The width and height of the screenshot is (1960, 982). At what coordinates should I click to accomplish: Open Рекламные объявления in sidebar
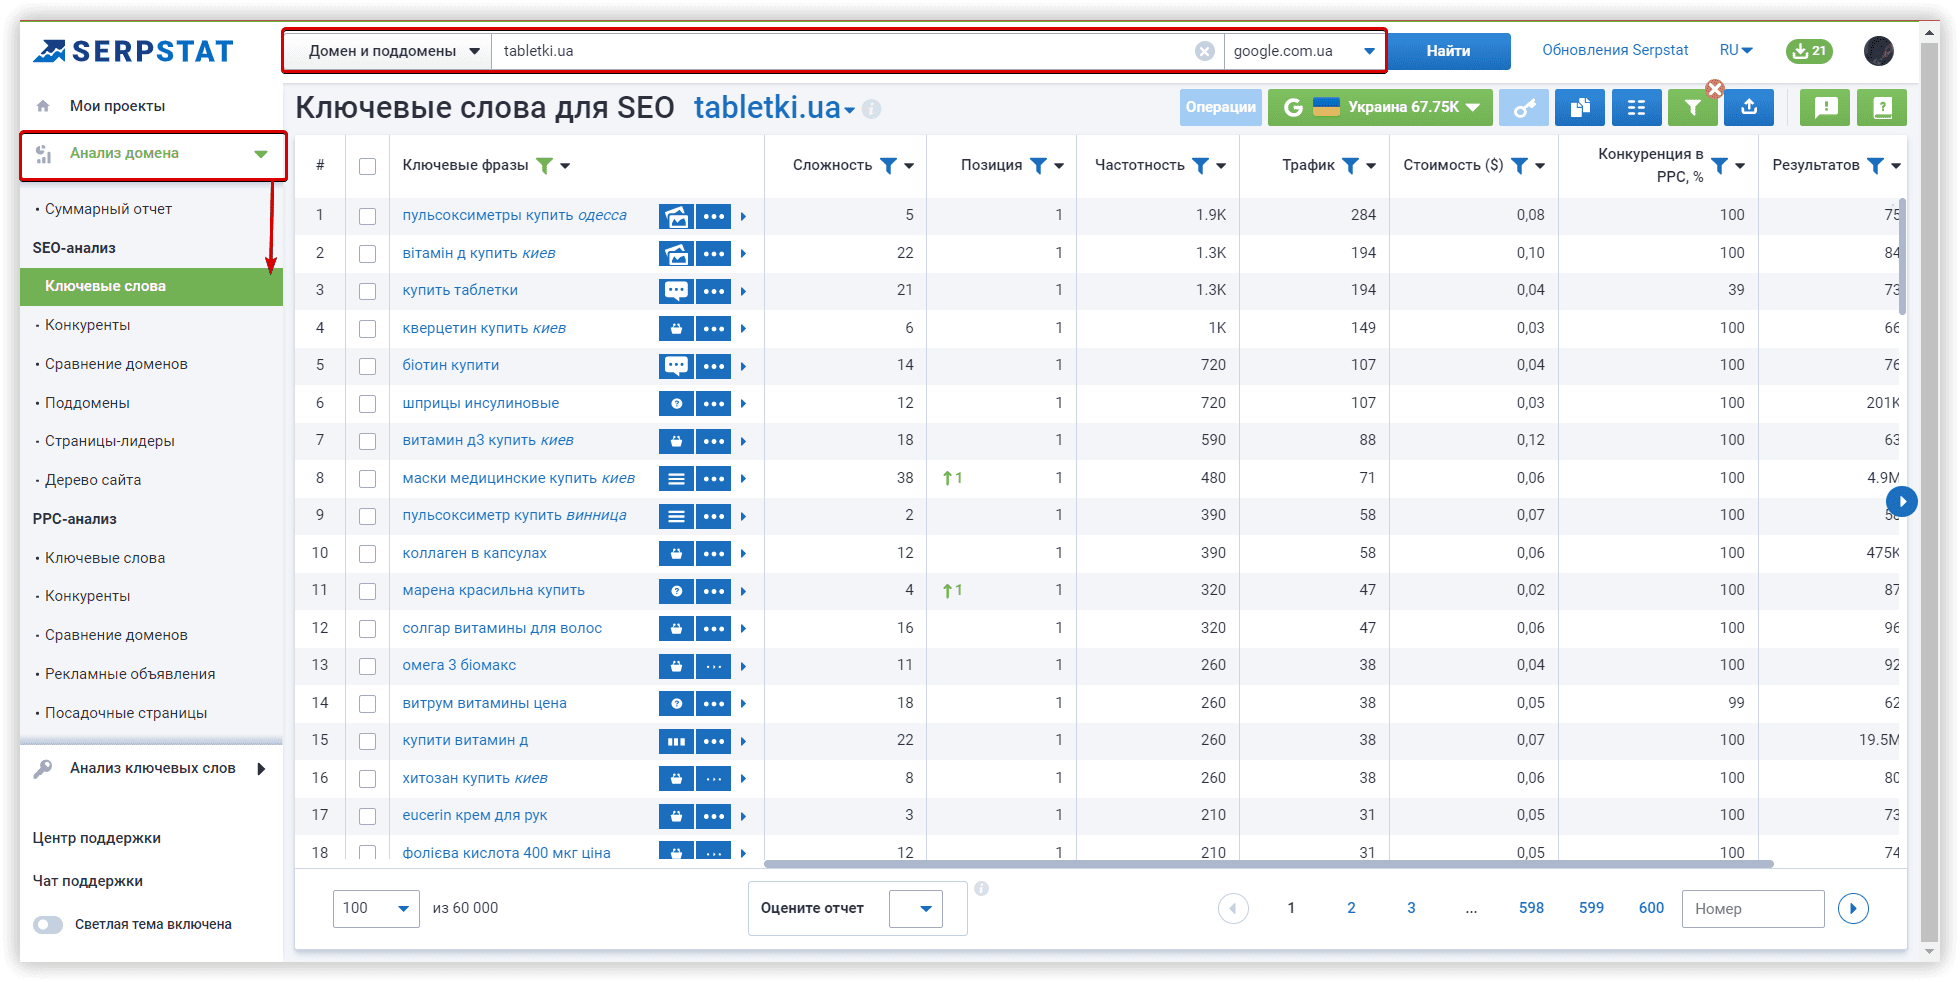tap(130, 675)
